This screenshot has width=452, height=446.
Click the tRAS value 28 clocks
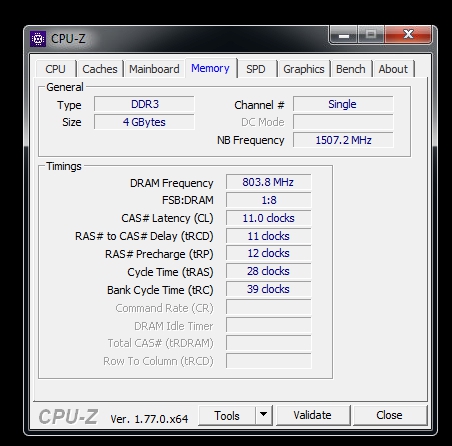click(269, 271)
